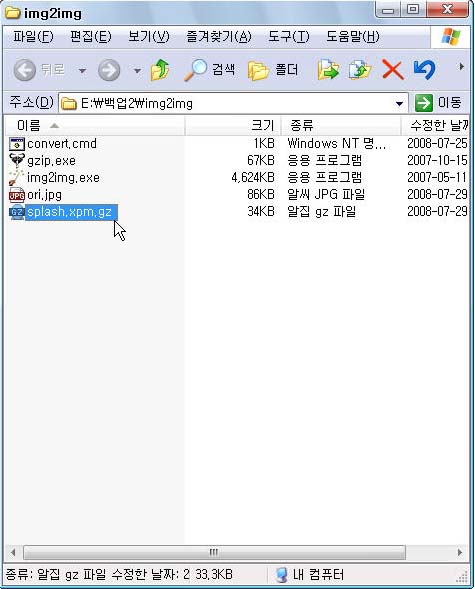
Task: Open the 편집(E) menu
Action: click(91, 37)
